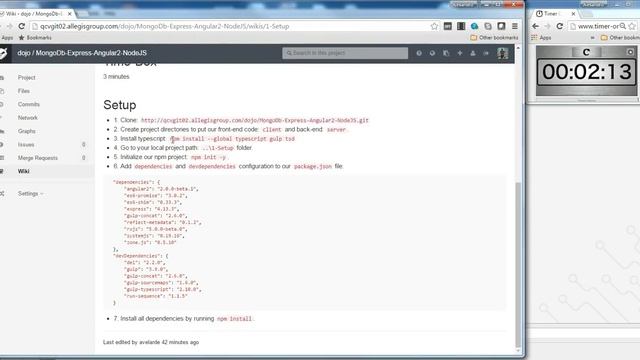
Task: Click the search in this project field
Action: (x=345, y=53)
